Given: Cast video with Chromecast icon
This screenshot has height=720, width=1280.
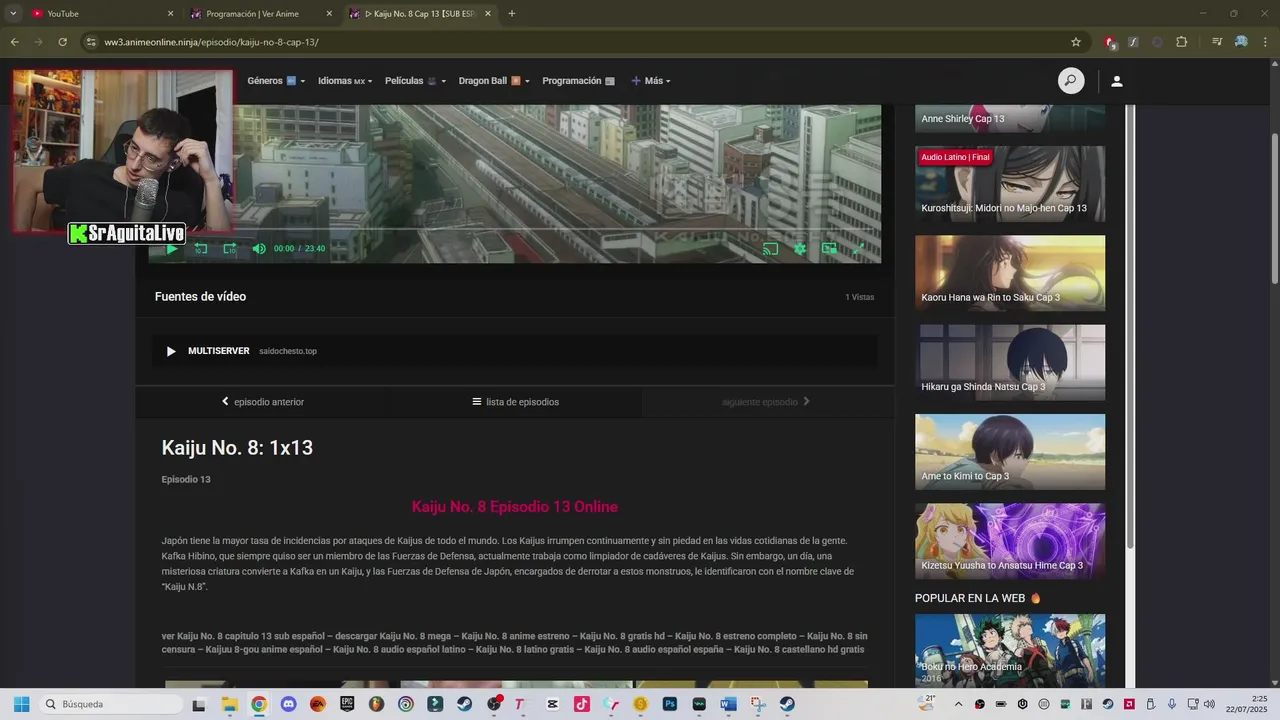Looking at the screenshot, I should (x=770, y=249).
